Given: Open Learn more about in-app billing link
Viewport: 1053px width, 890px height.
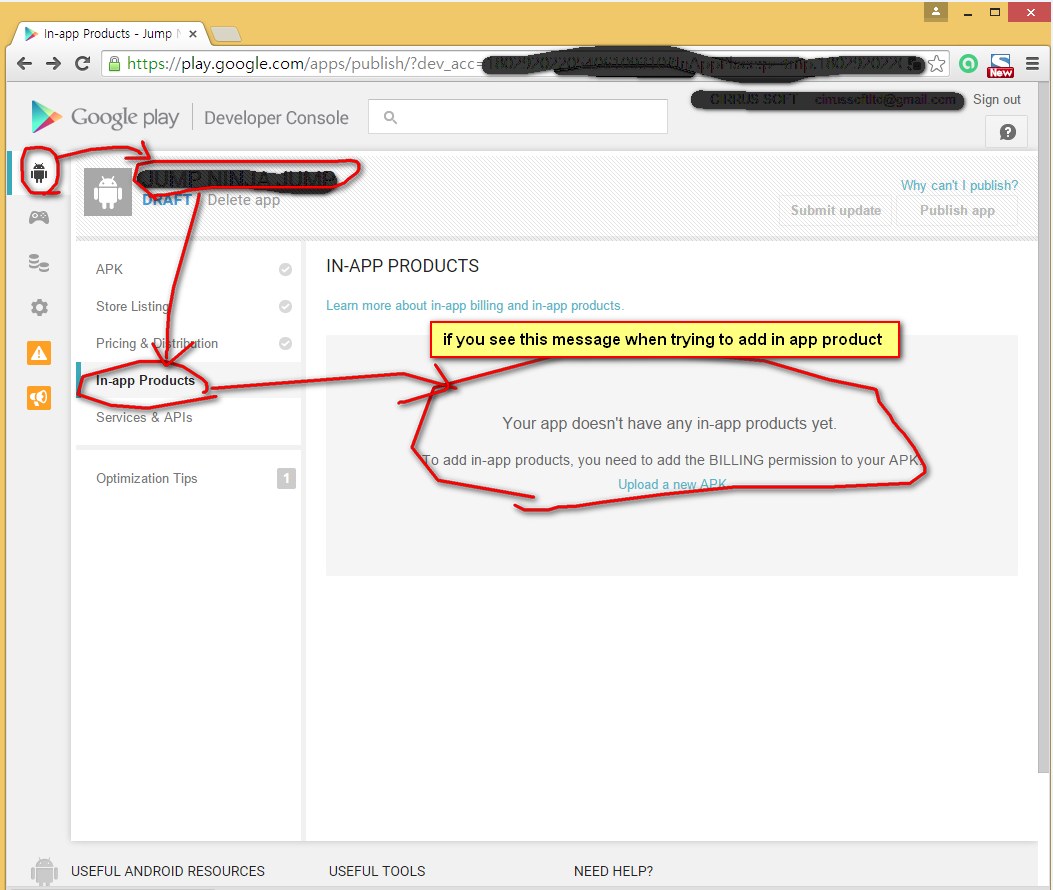Looking at the screenshot, I should point(475,306).
